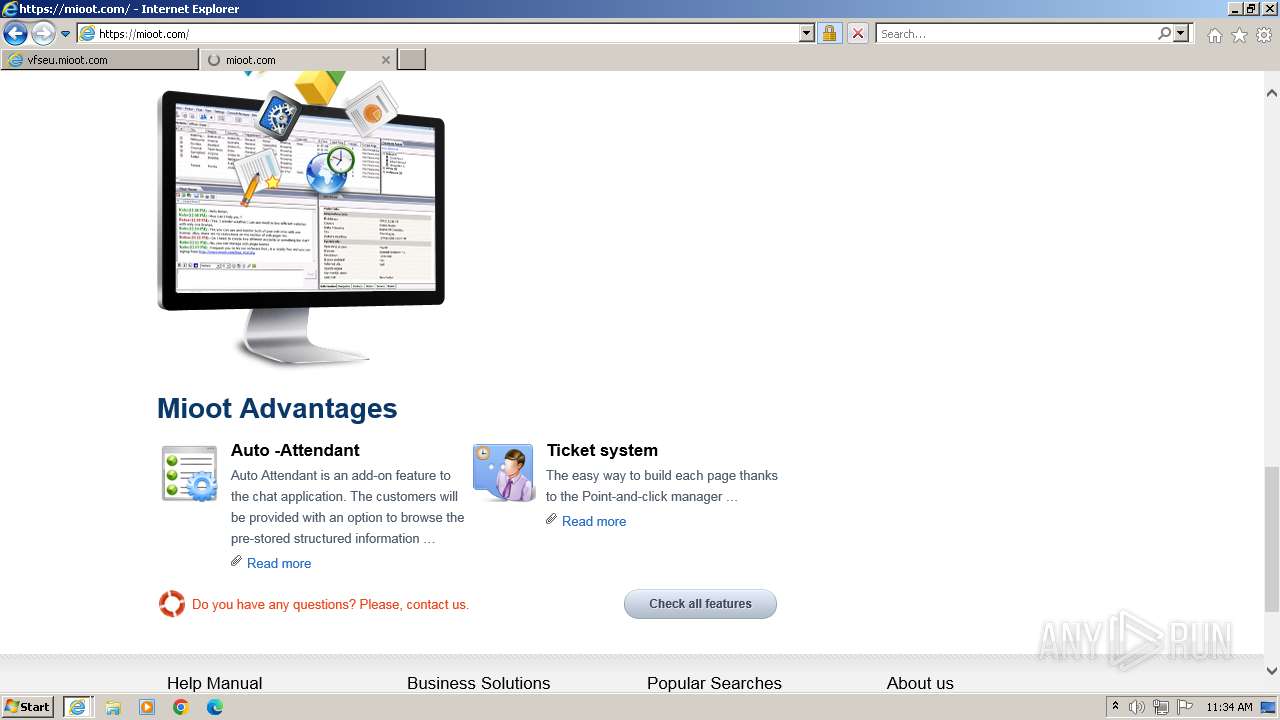Expand the address bar autocomplete dropdown
Image resolution: width=1280 pixels, height=720 pixels.
[x=807, y=34]
